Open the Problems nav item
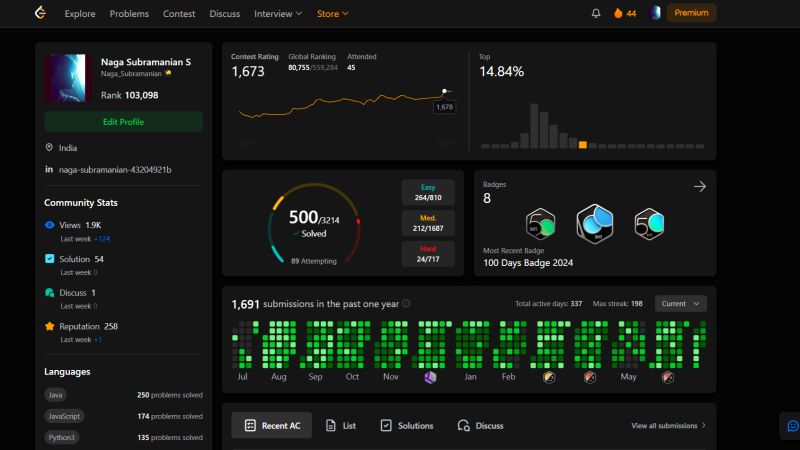The image size is (800, 450). [x=129, y=14]
